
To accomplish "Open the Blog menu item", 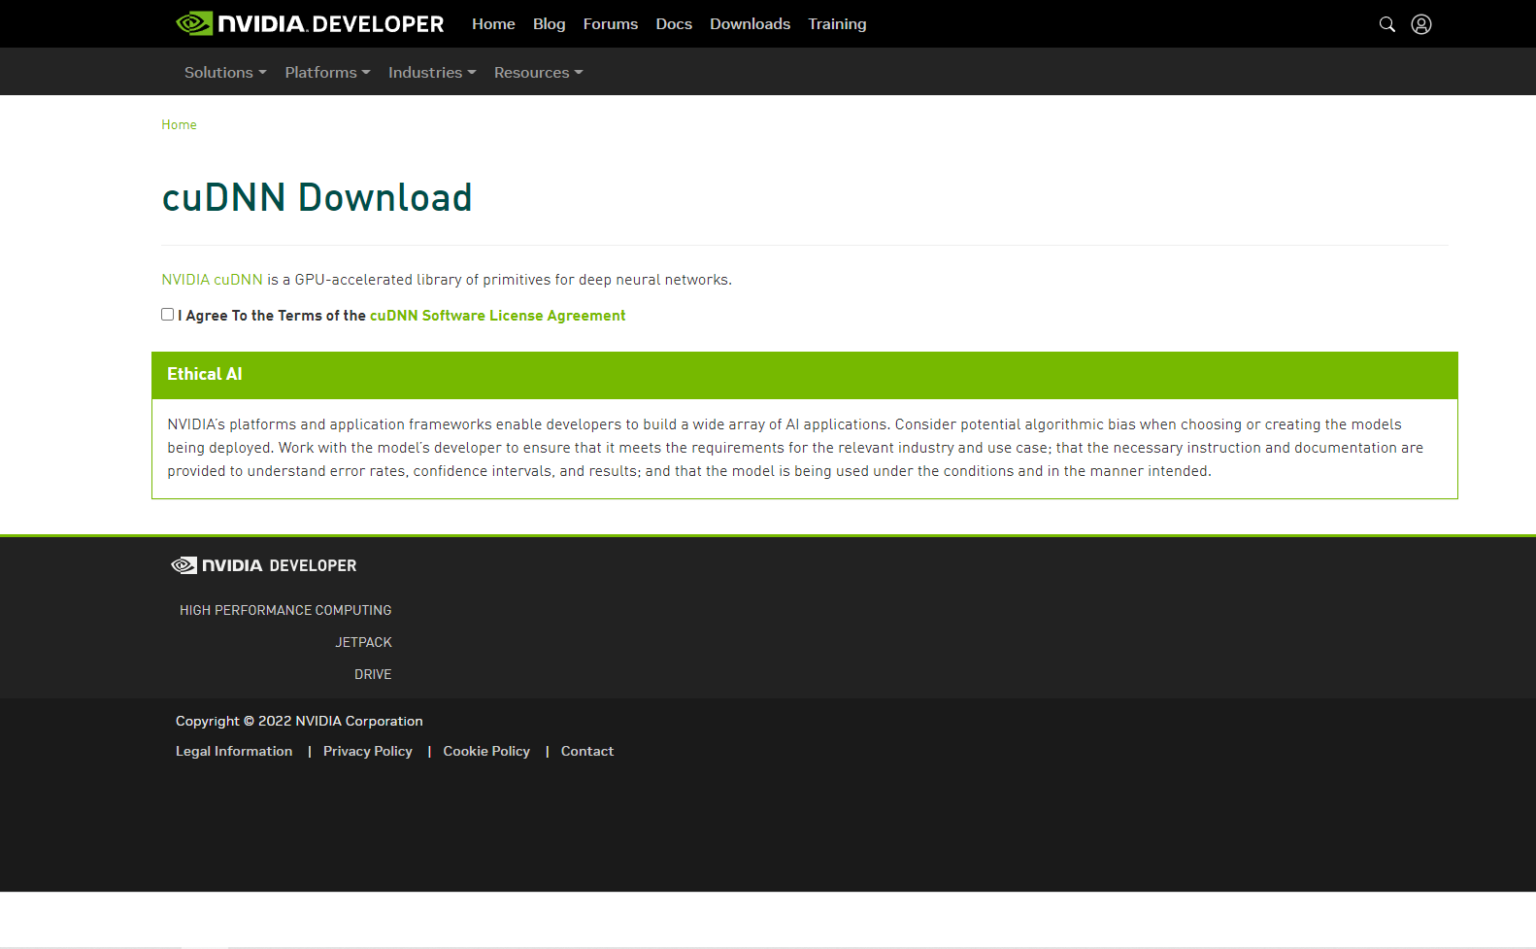I will pyautogui.click(x=549, y=24).
